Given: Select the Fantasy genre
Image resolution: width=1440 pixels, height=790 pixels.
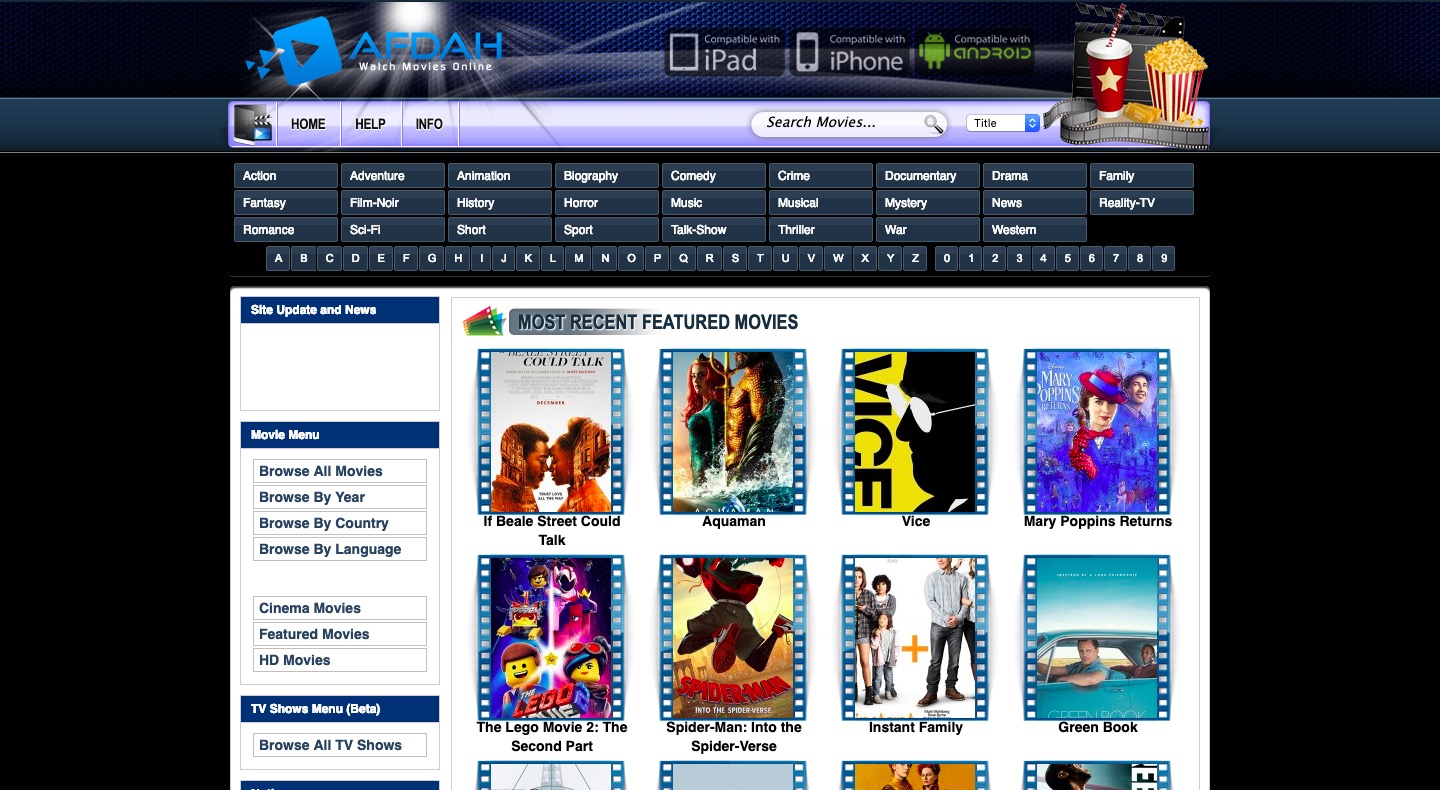Looking at the screenshot, I should tap(286, 203).
